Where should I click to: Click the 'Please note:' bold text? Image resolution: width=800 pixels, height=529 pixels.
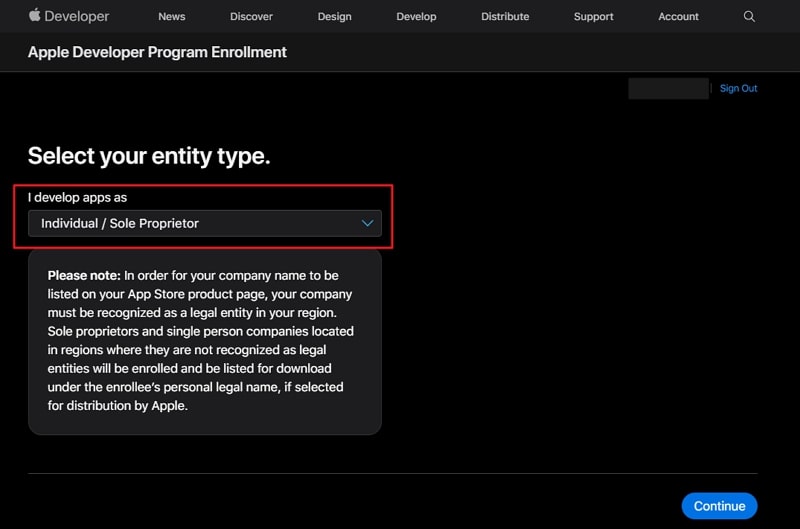[84, 275]
